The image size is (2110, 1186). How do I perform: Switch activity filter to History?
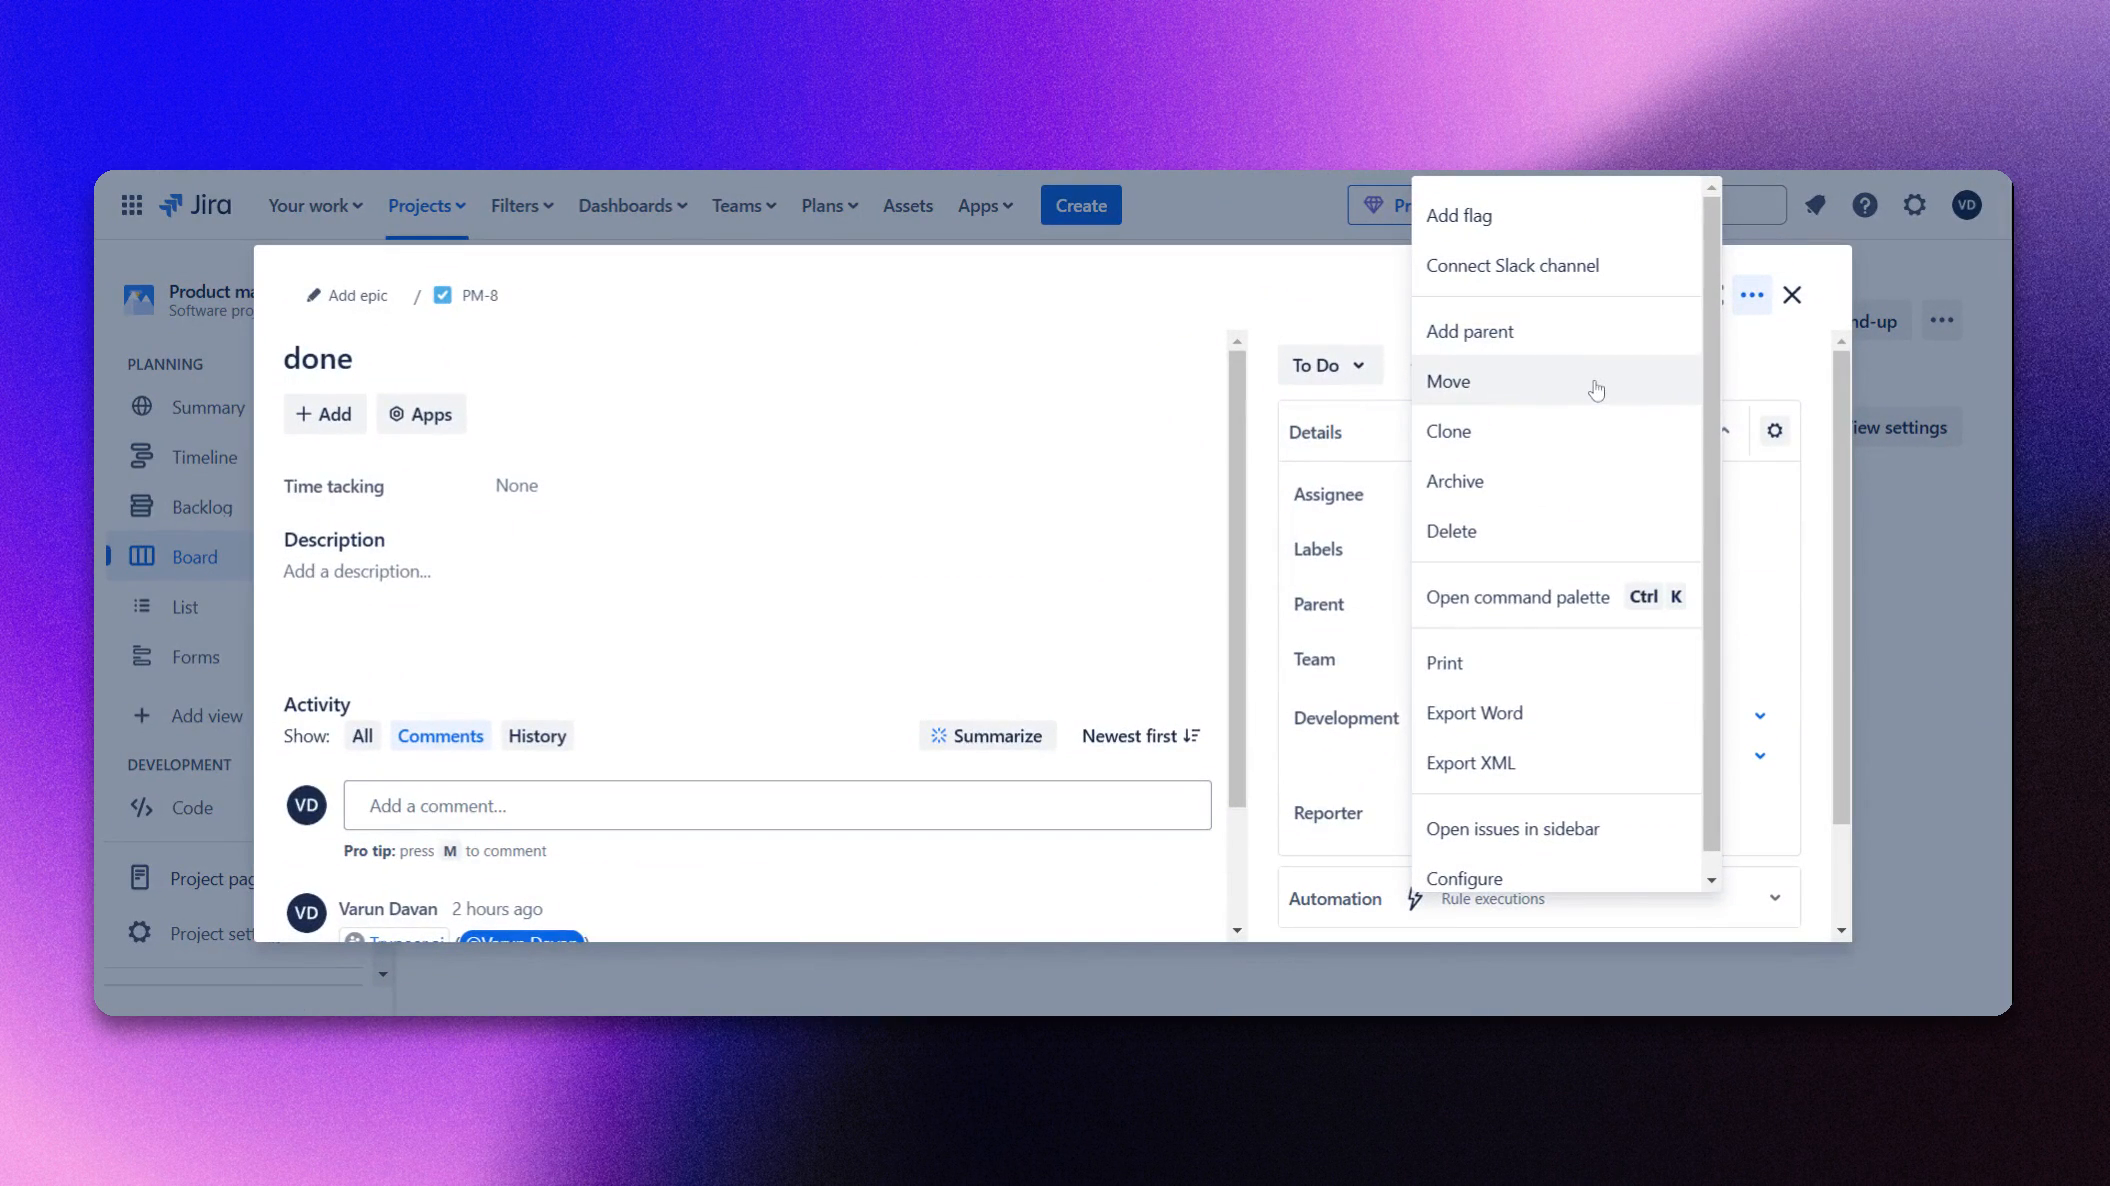[x=537, y=735]
